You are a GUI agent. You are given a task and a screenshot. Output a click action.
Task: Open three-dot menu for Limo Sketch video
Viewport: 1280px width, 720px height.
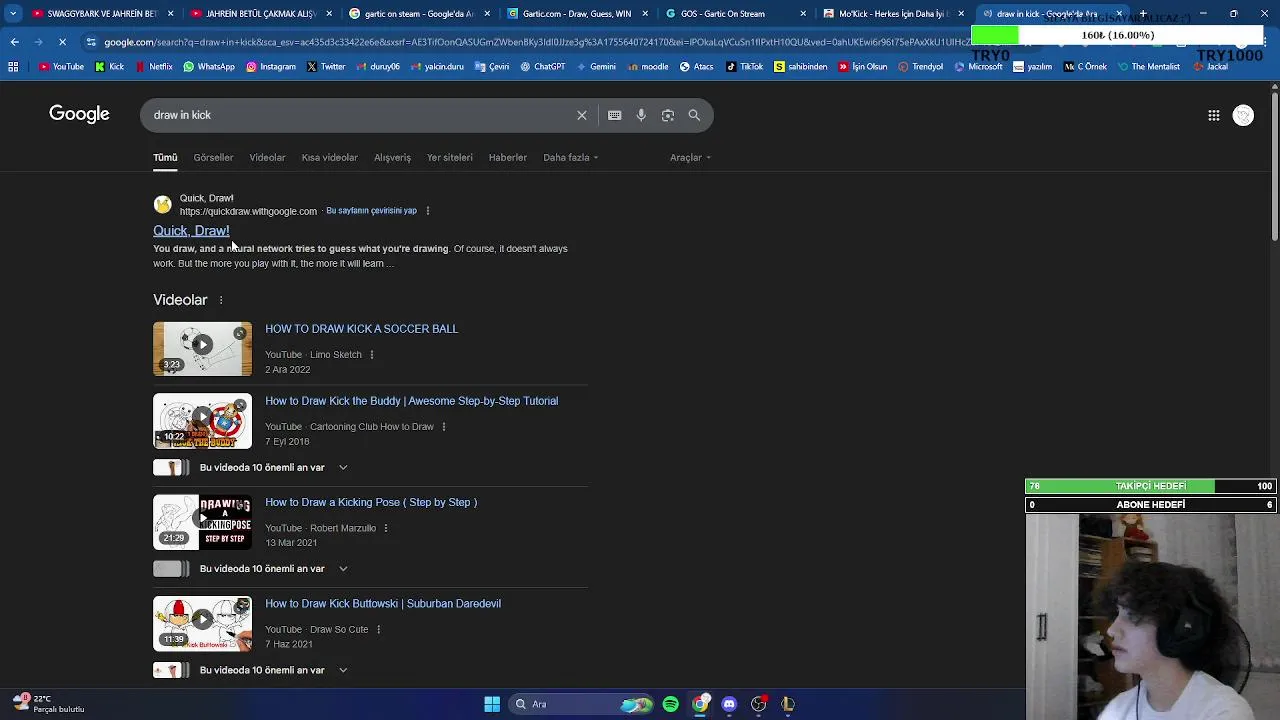click(372, 355)
